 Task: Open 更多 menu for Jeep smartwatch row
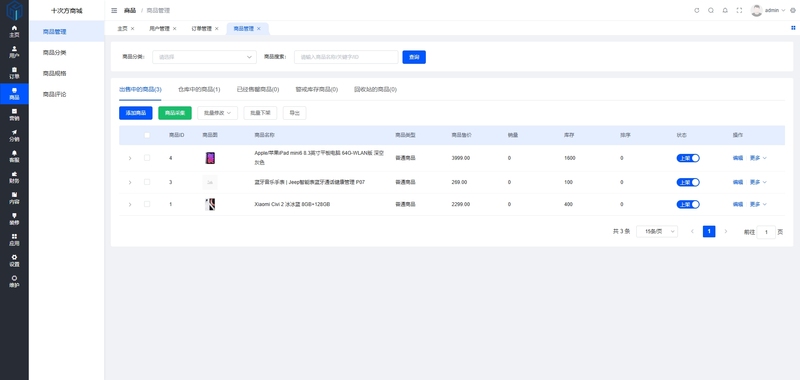pos(758,182)
